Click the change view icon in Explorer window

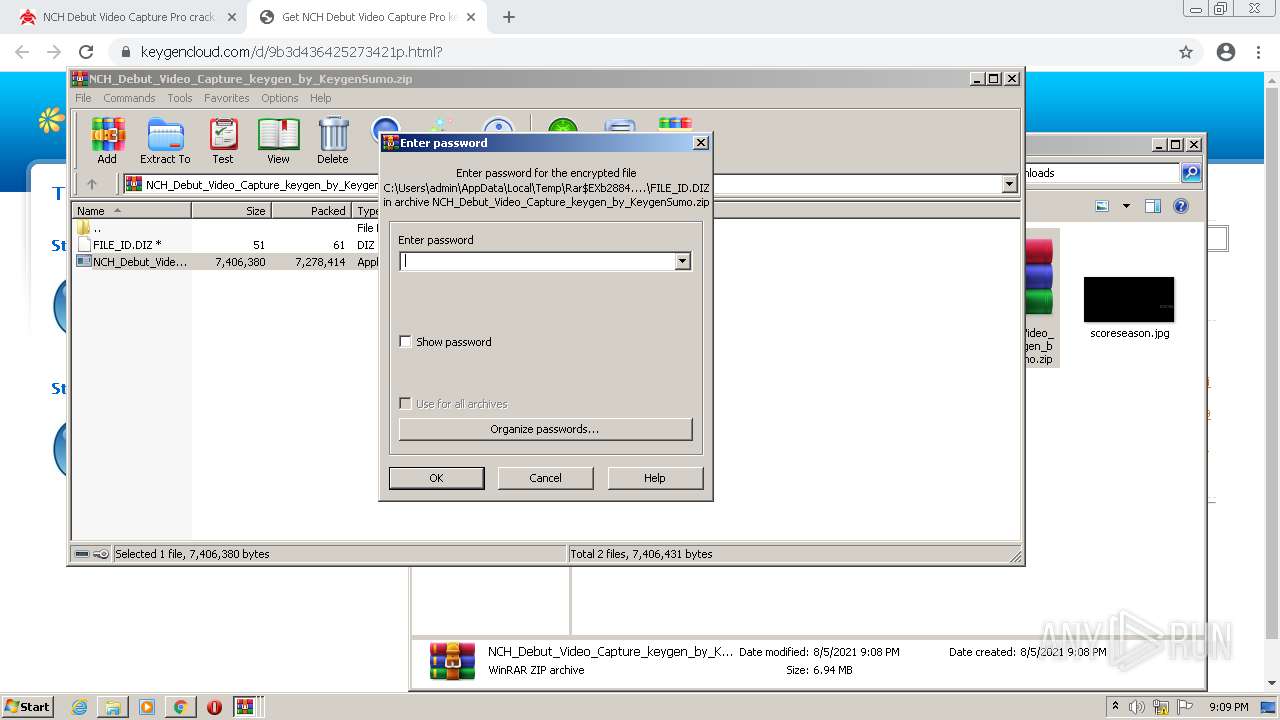[x=1102, y=206]
